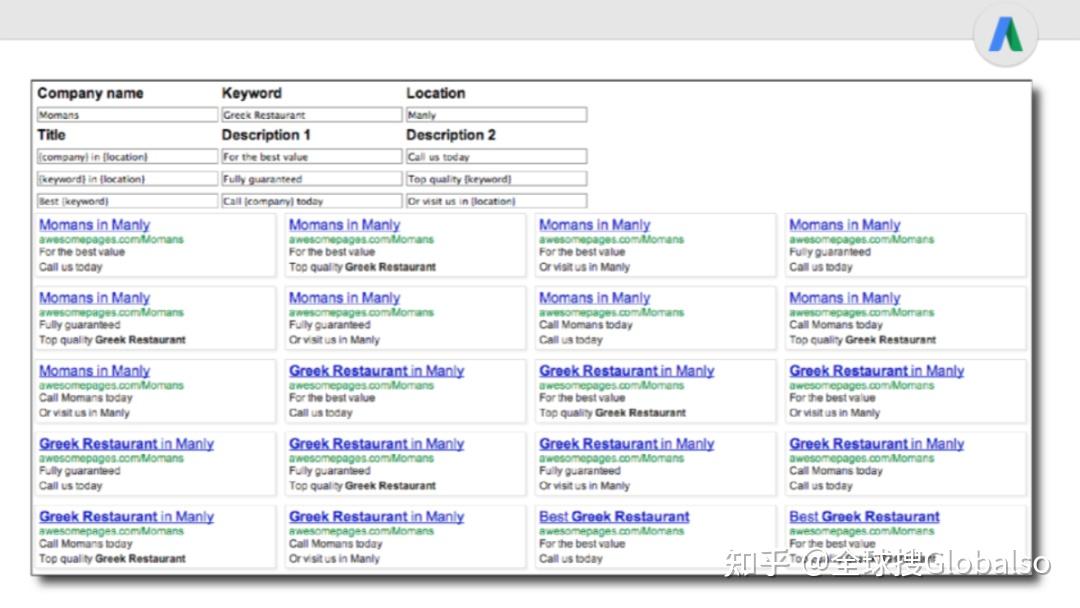Image resolution: width=1080 pixels, height=608 pixels.
Task: Select the Call {company} today description field
Action: click(x=312, y=200)
